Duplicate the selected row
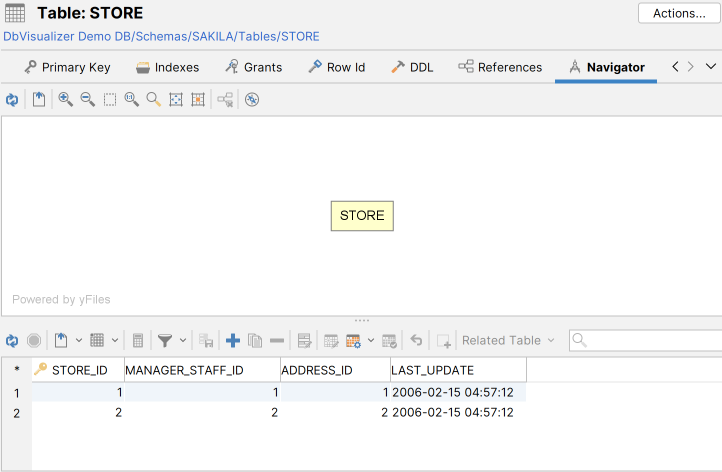 tap(255, 341)
